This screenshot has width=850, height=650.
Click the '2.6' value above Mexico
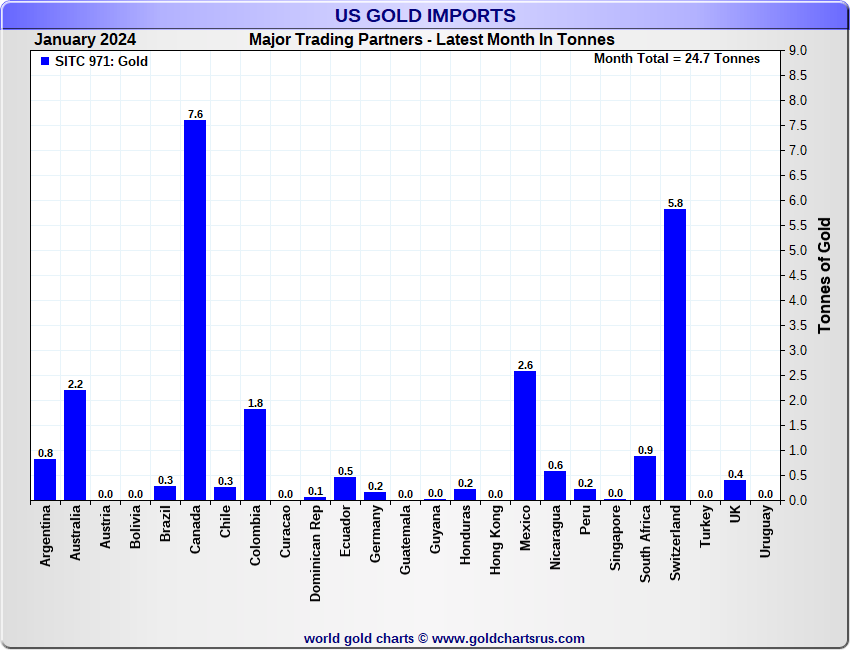(x=525, y=365)
